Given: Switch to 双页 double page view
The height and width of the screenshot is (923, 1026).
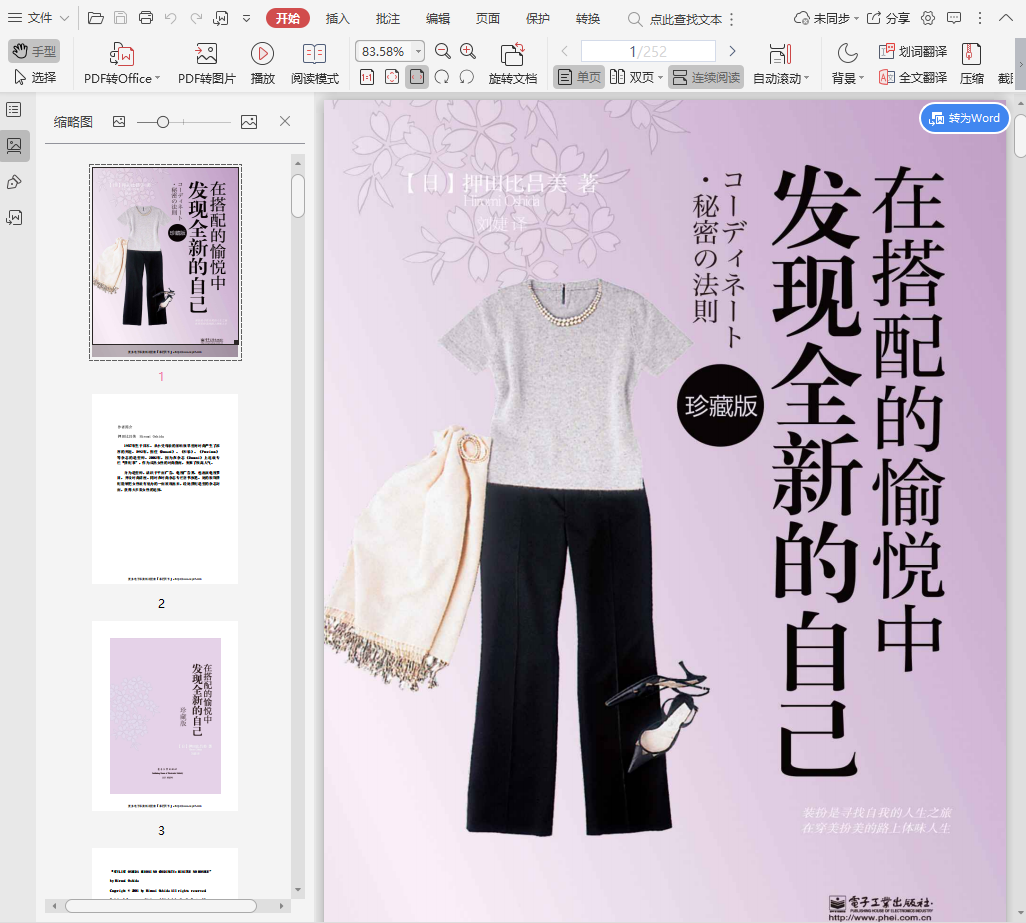Looking at the screenshot, I should coord(631,77).
